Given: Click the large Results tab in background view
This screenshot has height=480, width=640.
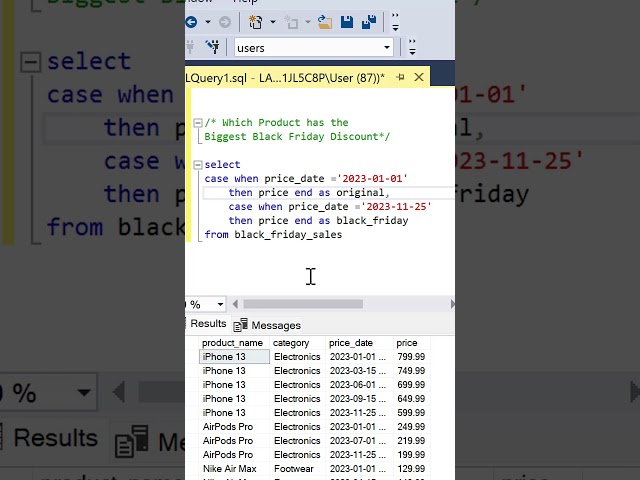Looking at the screenshot, I should coord(56,438).
